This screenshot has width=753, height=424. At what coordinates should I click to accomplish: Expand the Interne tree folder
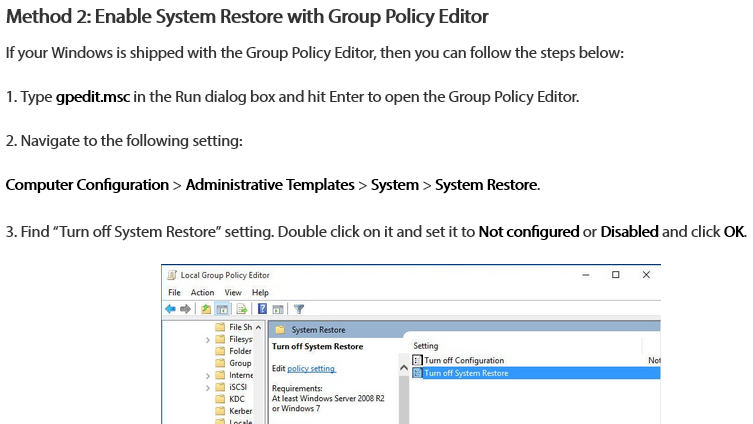208,375
